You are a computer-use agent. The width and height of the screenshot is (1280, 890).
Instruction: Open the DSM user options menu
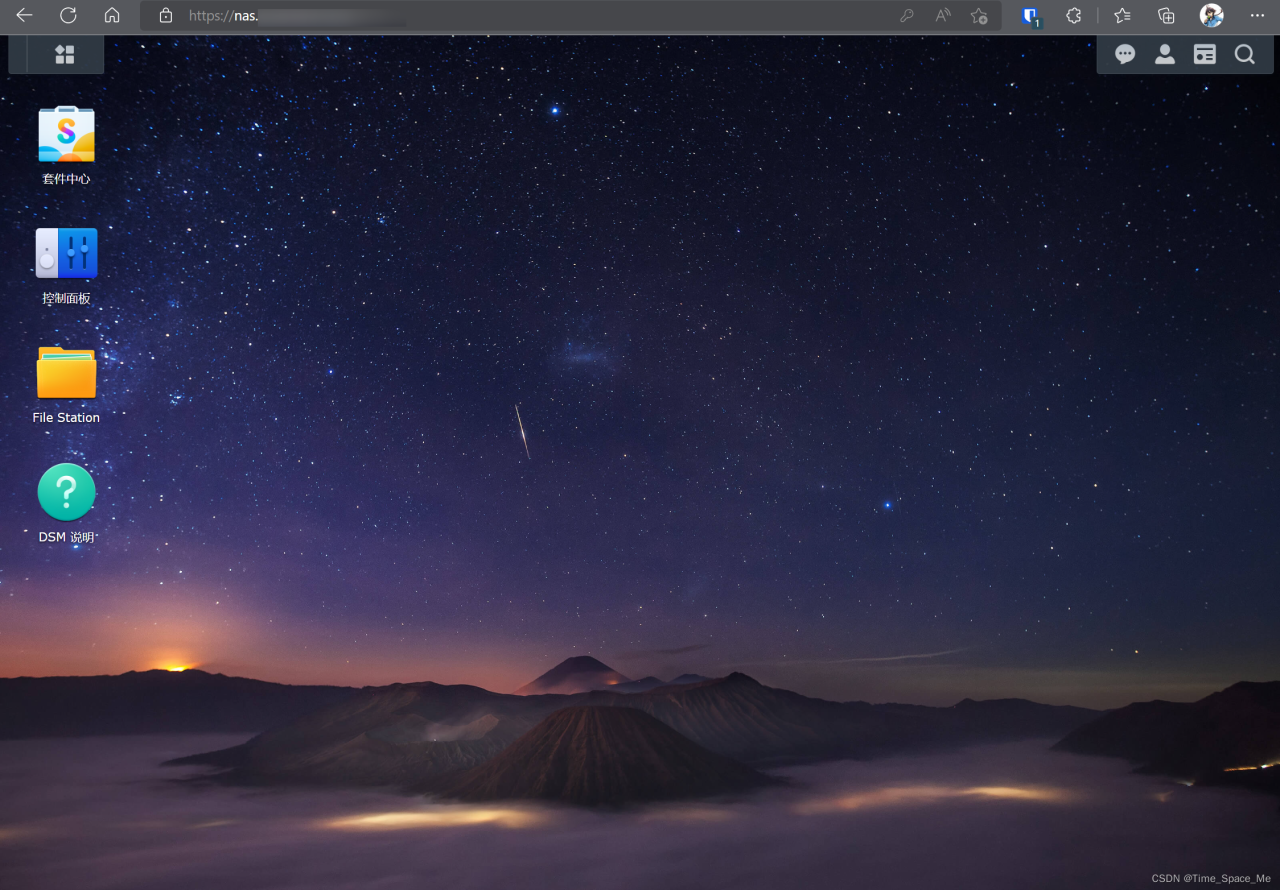click(x=1165, y=55)
